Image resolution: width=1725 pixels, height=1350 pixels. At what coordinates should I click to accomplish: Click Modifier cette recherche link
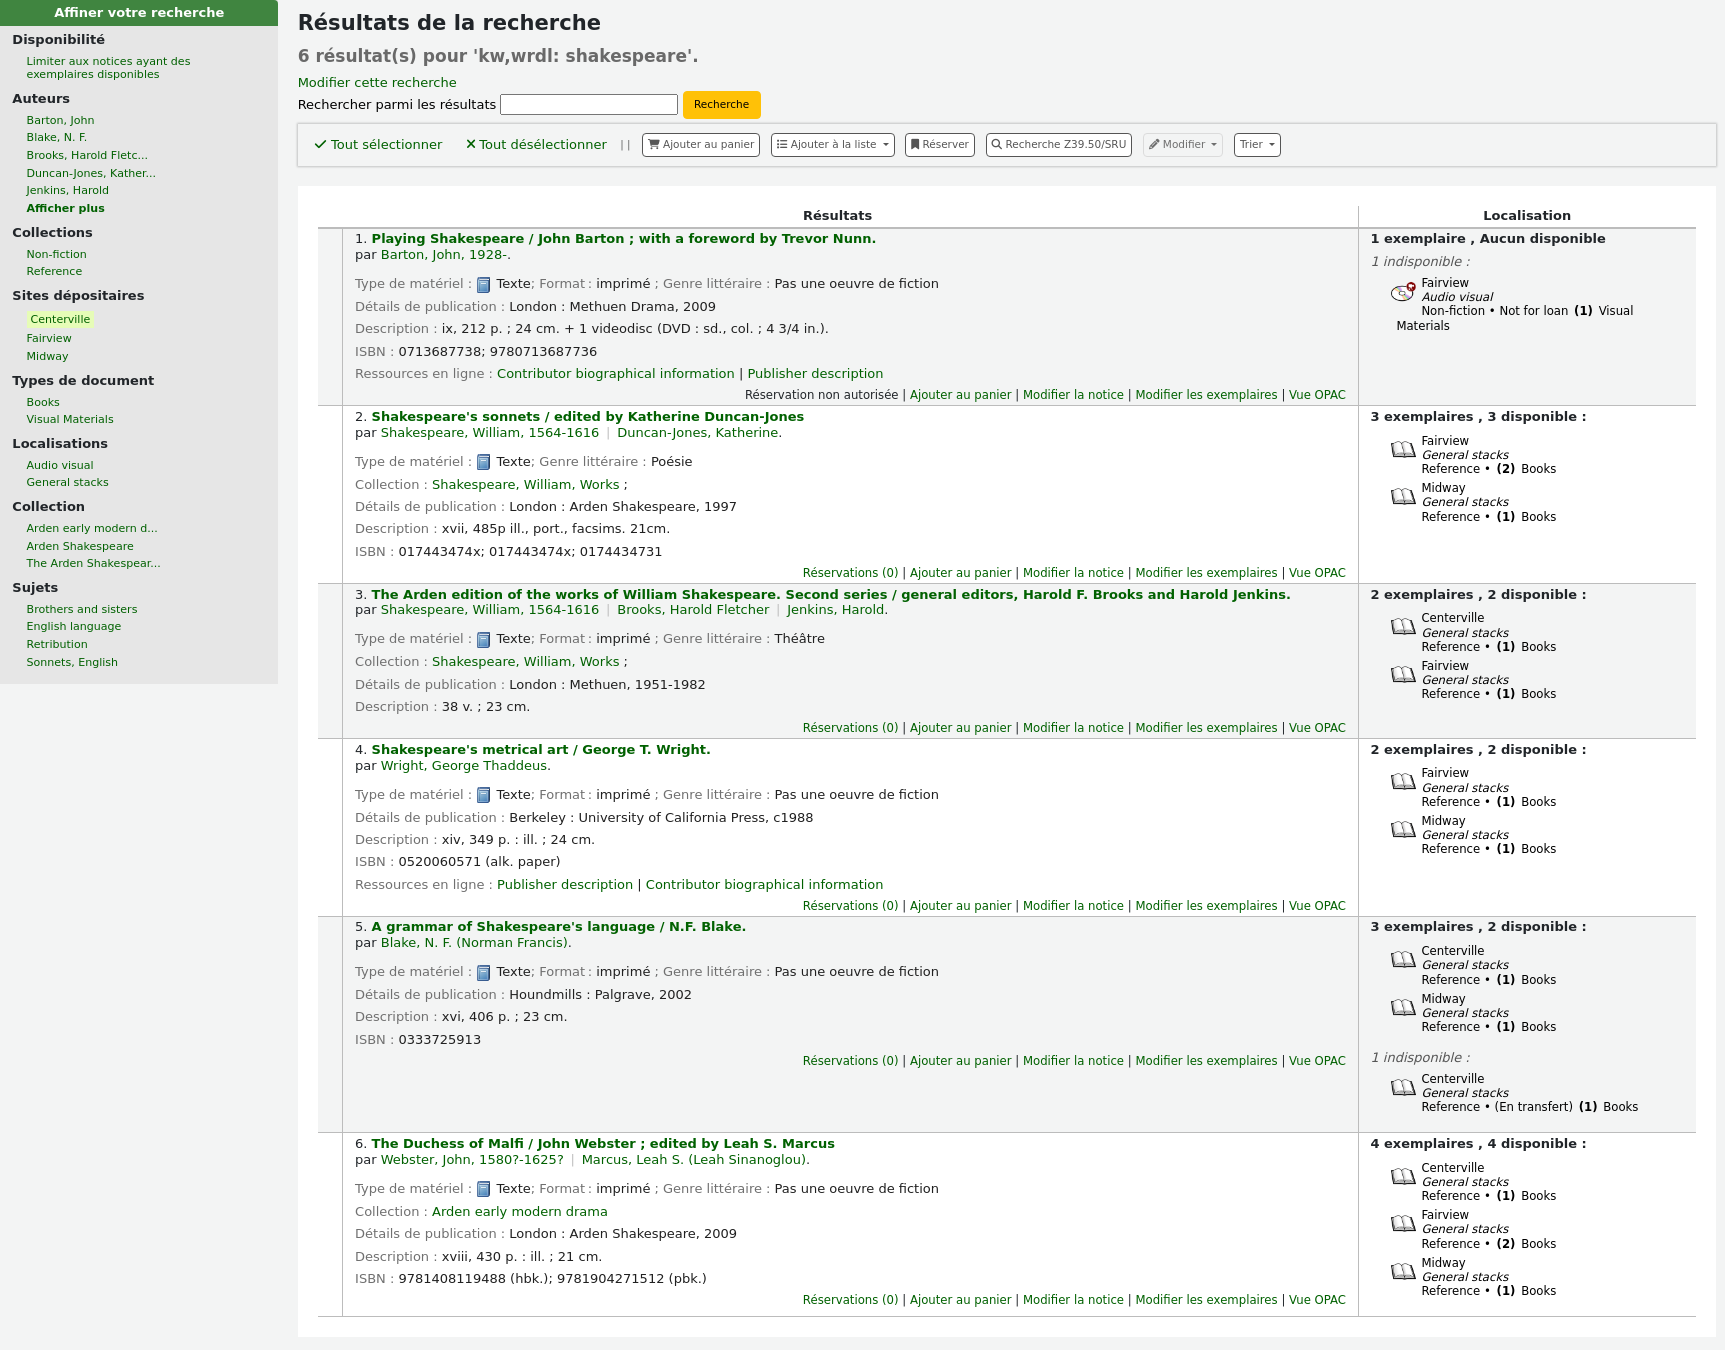click(377, 83)
